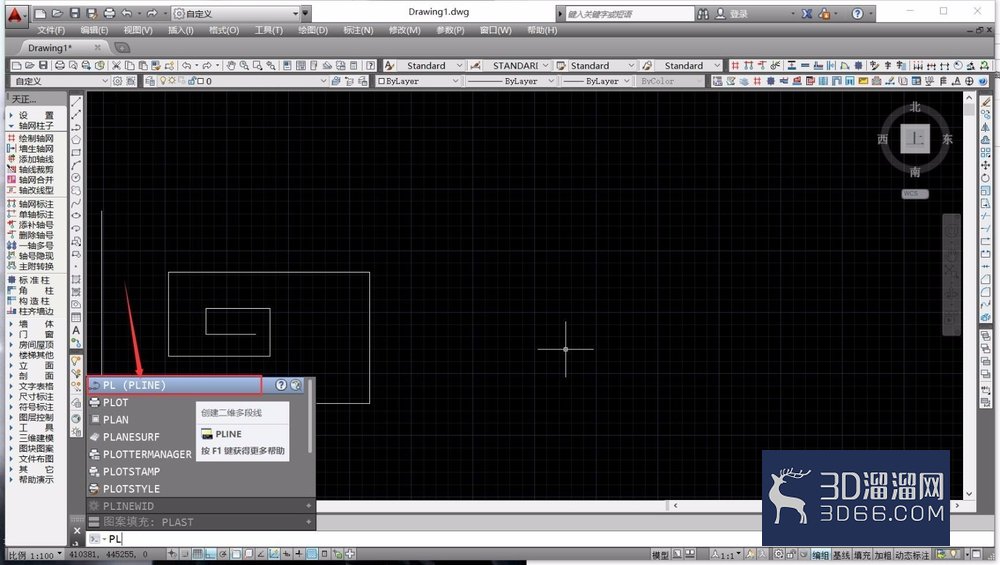Click the workspace settings gear next to 自定义
The width and height of the screenshot is (1000, 565).
point(117,81)
